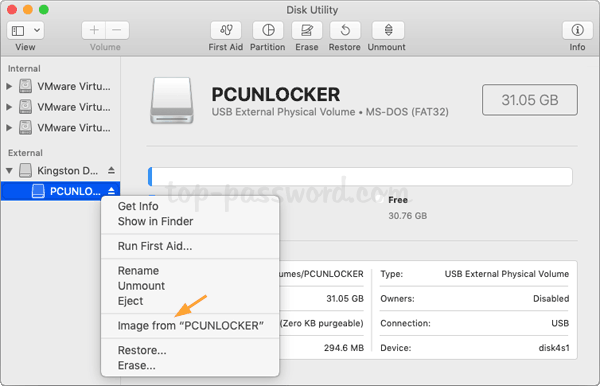Viewport: 600px width, 386px height.
Task: Open the View sidebar dropdown
Action: [25, 30]
